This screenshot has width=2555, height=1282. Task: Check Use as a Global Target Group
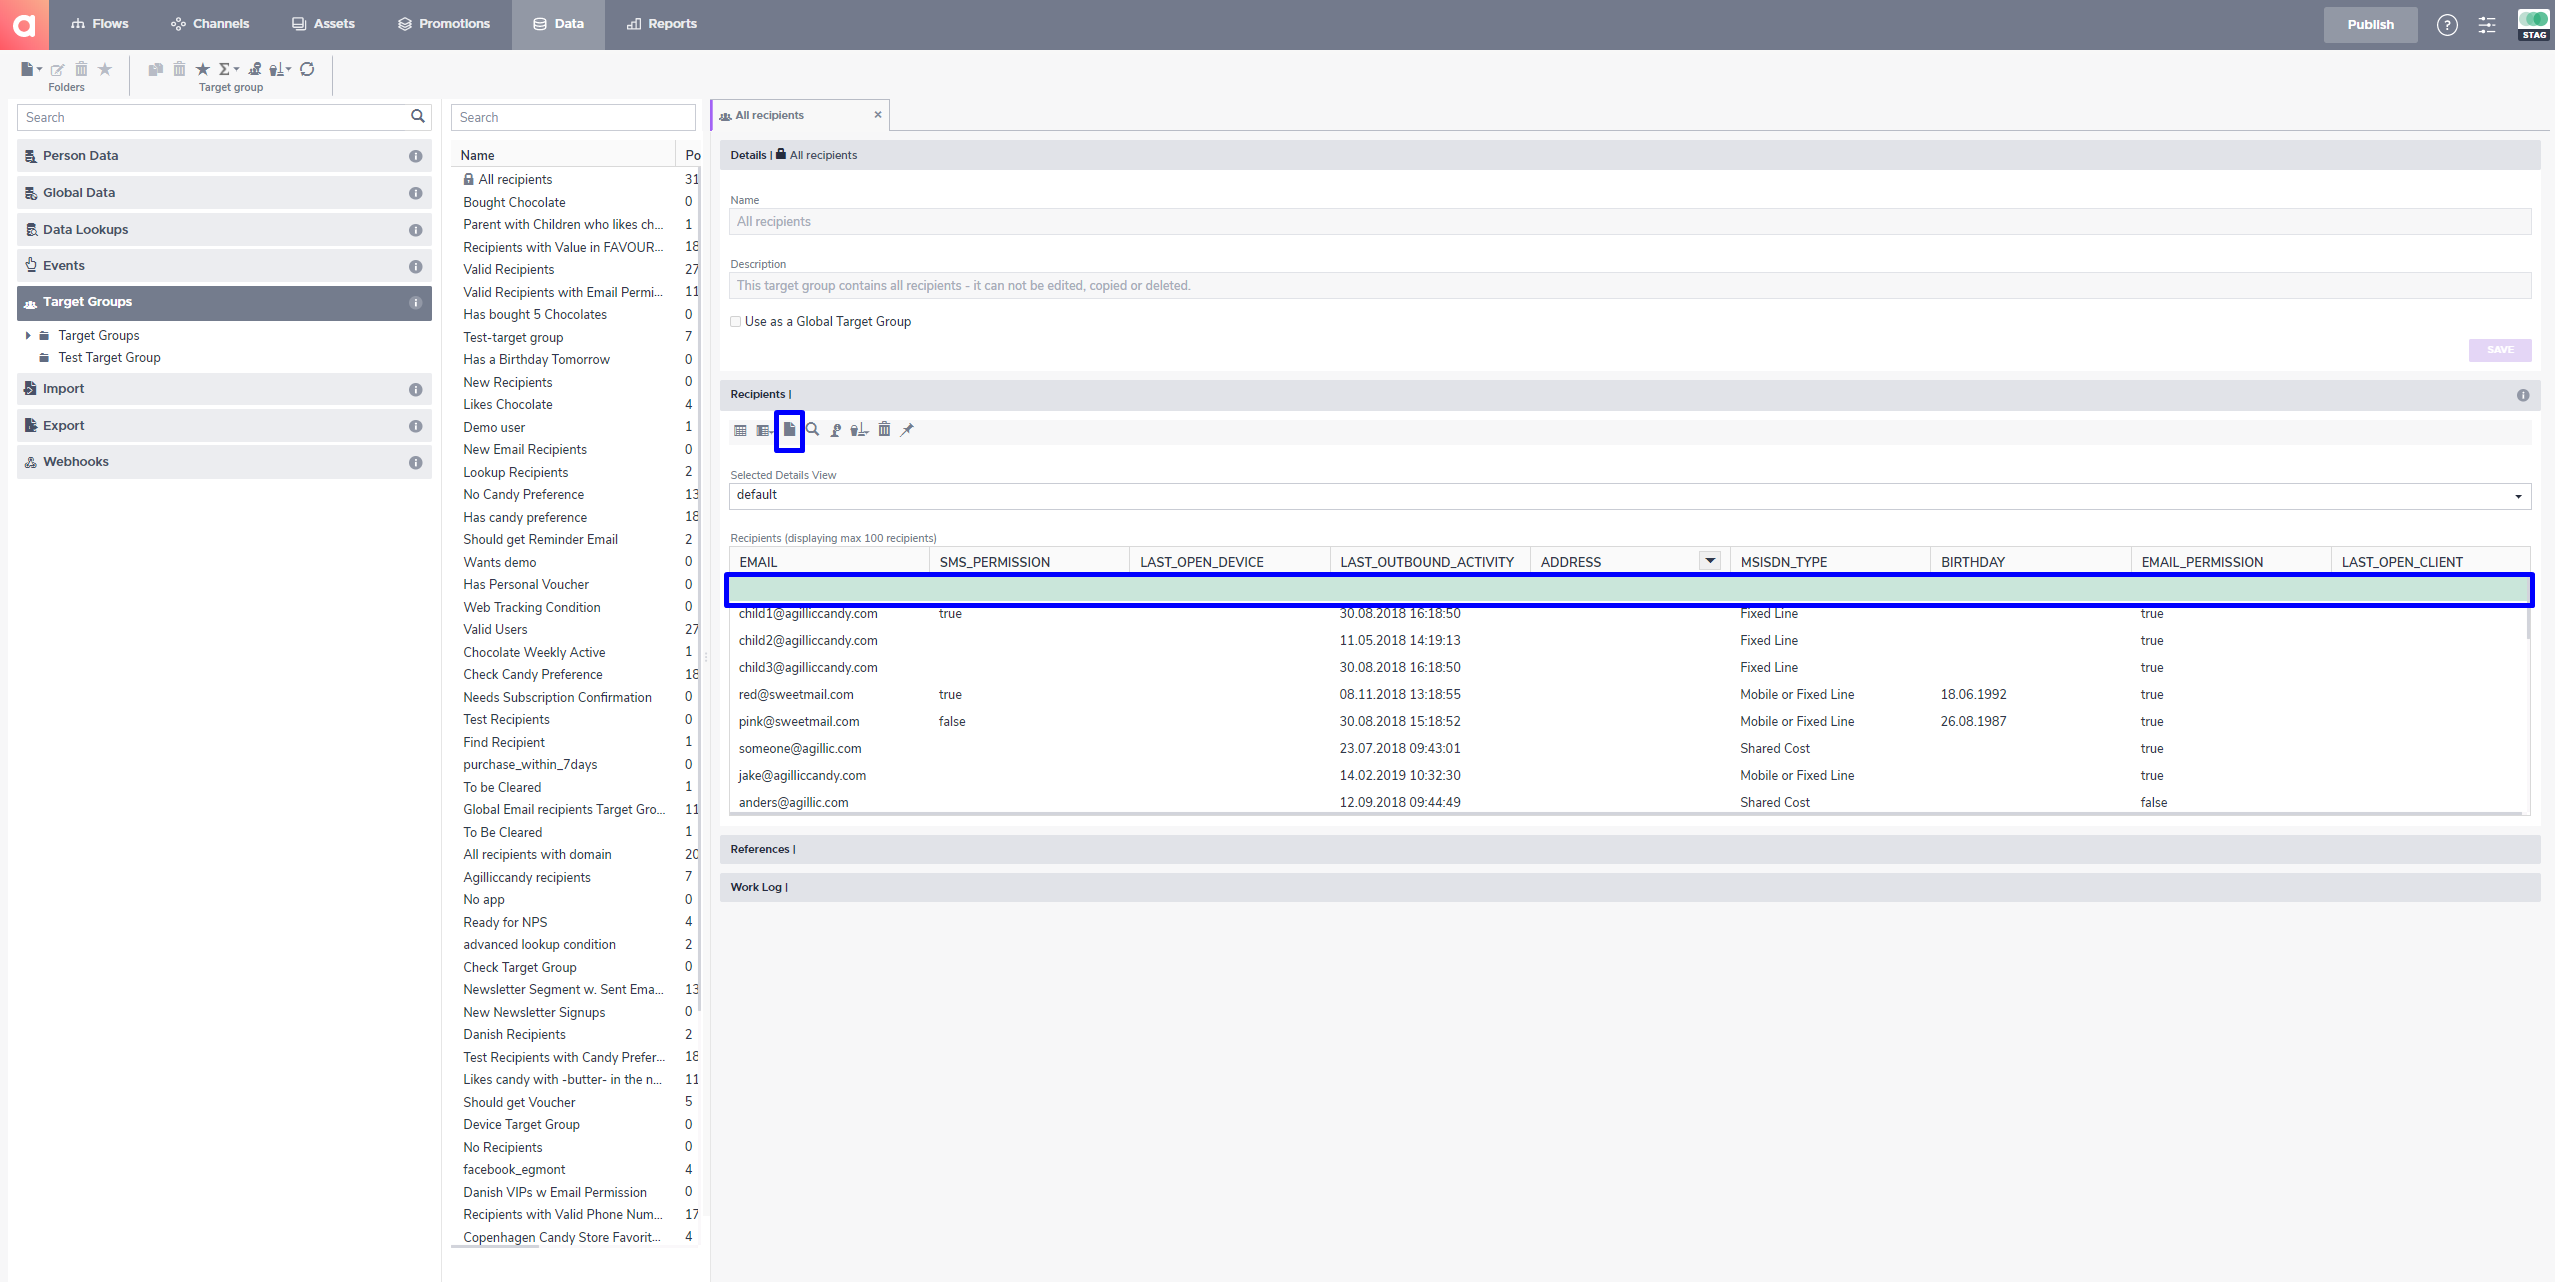(x=735, y=322)
